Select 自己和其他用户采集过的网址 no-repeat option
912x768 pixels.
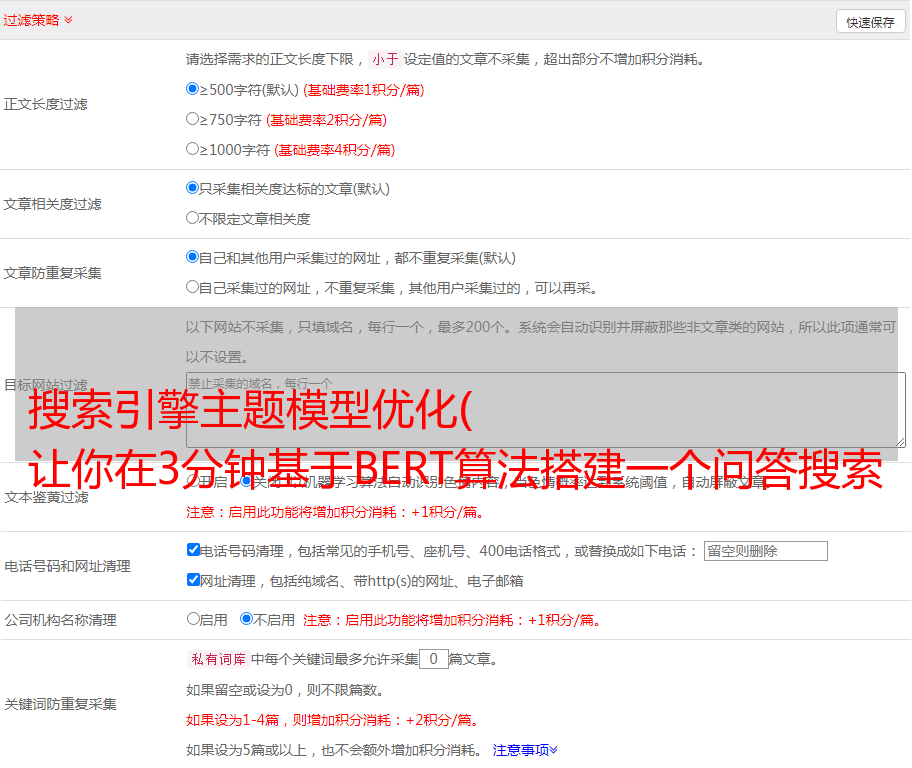click(193, 257)
